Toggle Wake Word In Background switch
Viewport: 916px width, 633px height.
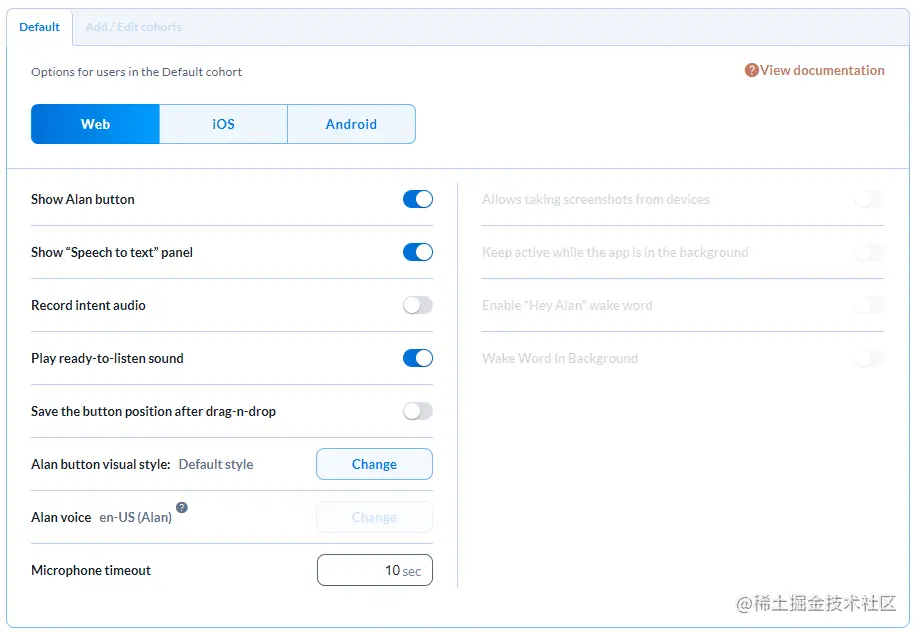tap(869, 358)
